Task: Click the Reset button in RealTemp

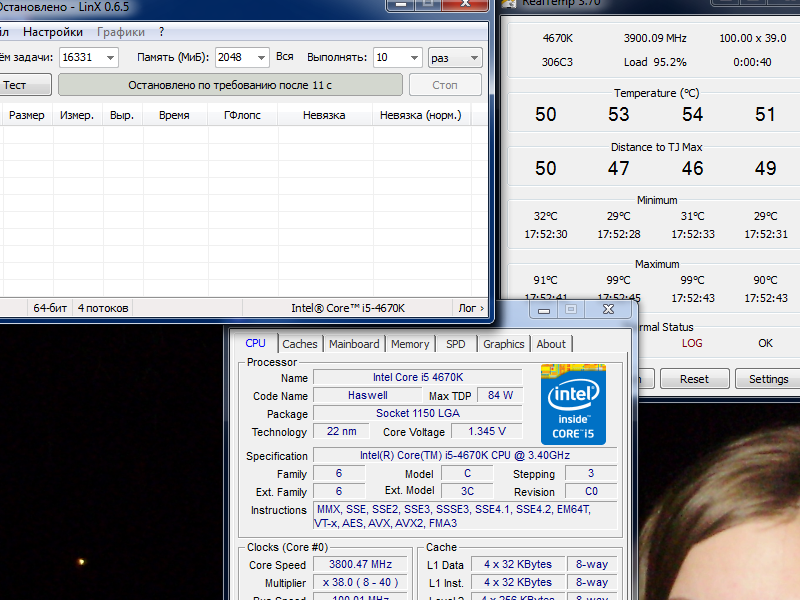Action: [x=694, y=379]
